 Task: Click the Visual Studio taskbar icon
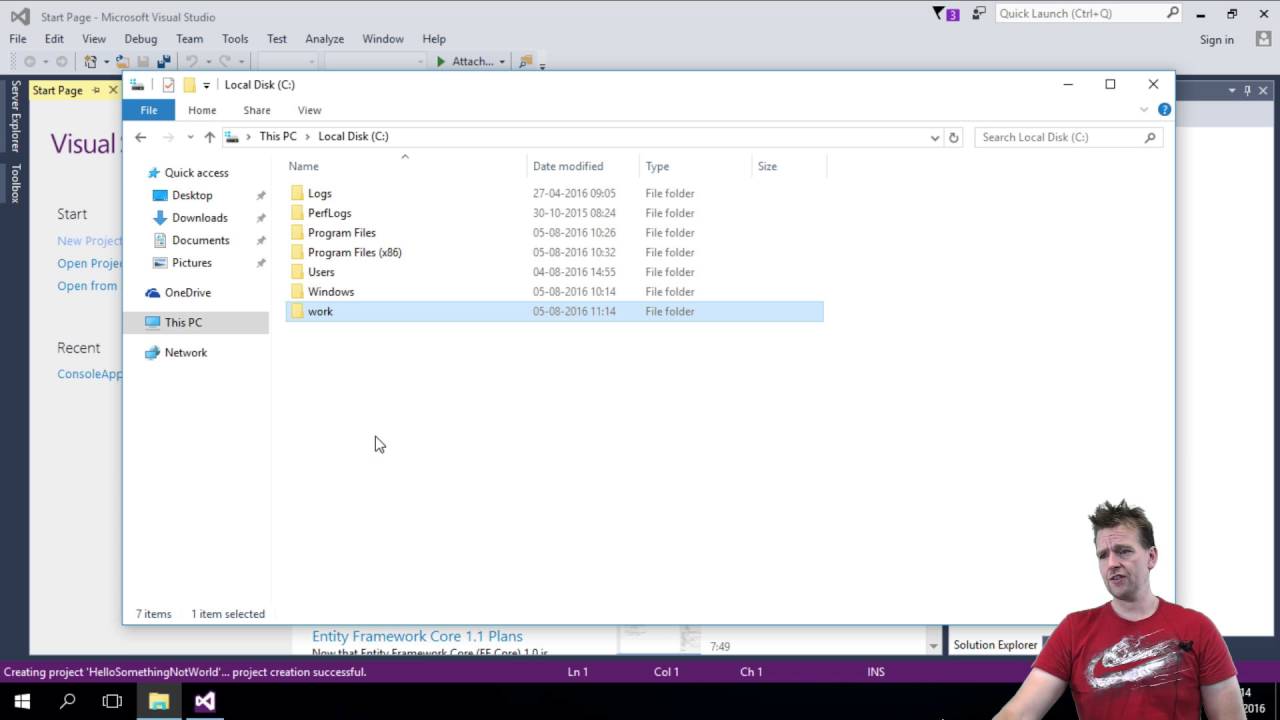(204, 701)
